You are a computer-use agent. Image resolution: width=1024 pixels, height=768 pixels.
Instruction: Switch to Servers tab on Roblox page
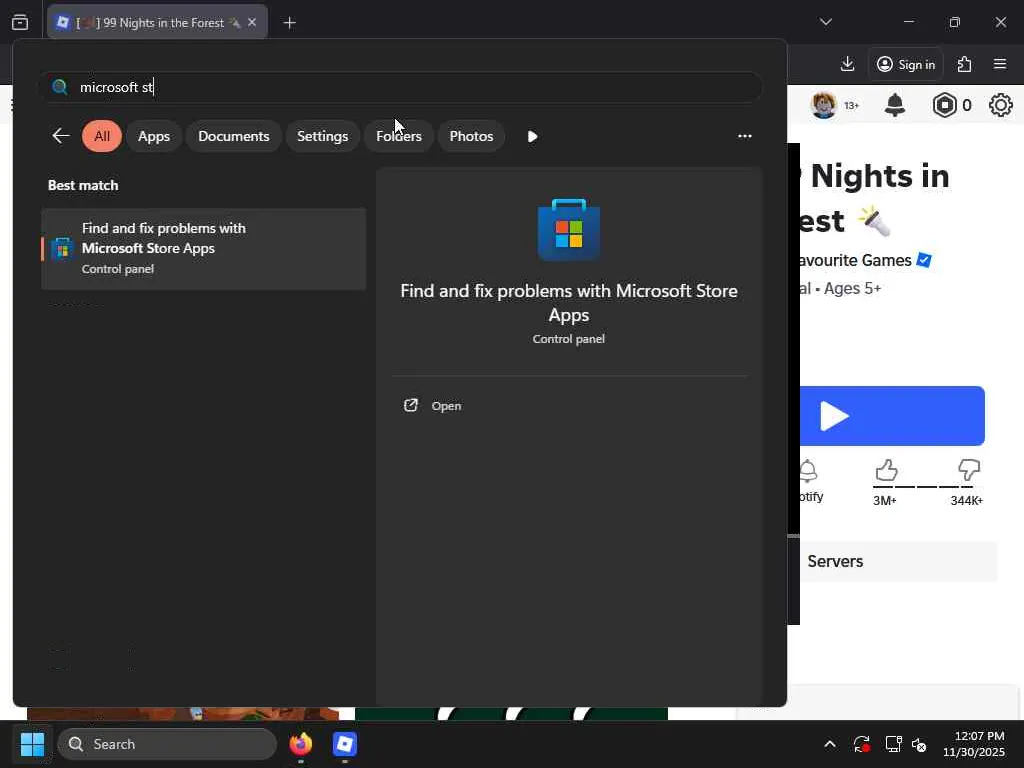pos(835,562)
